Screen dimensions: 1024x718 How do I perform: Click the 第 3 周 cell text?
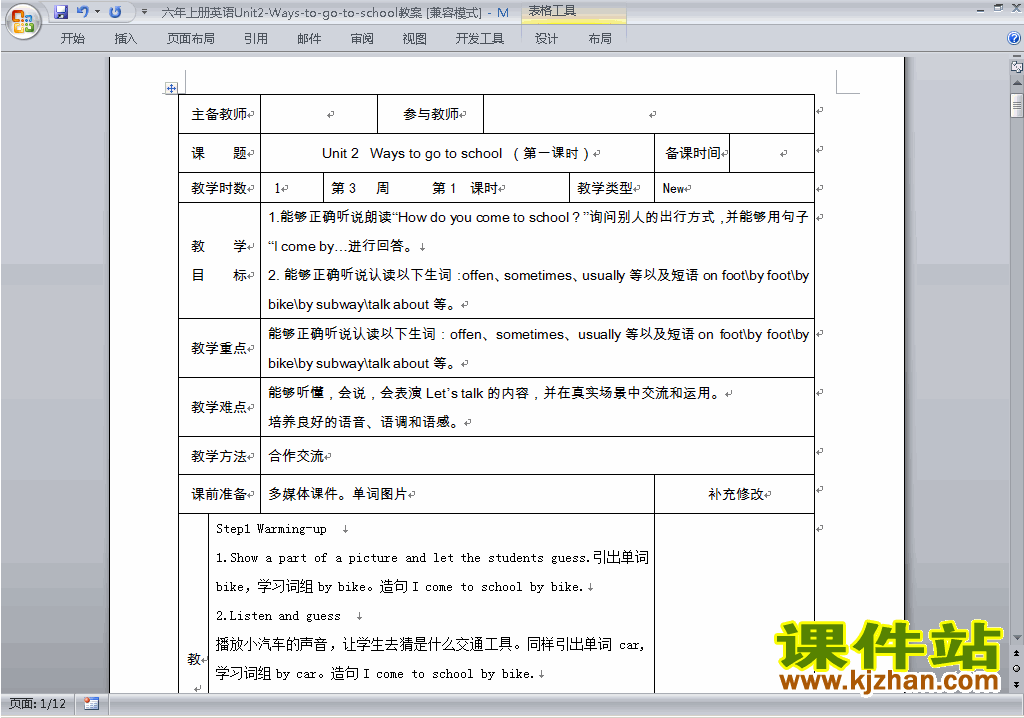[360, 188]
